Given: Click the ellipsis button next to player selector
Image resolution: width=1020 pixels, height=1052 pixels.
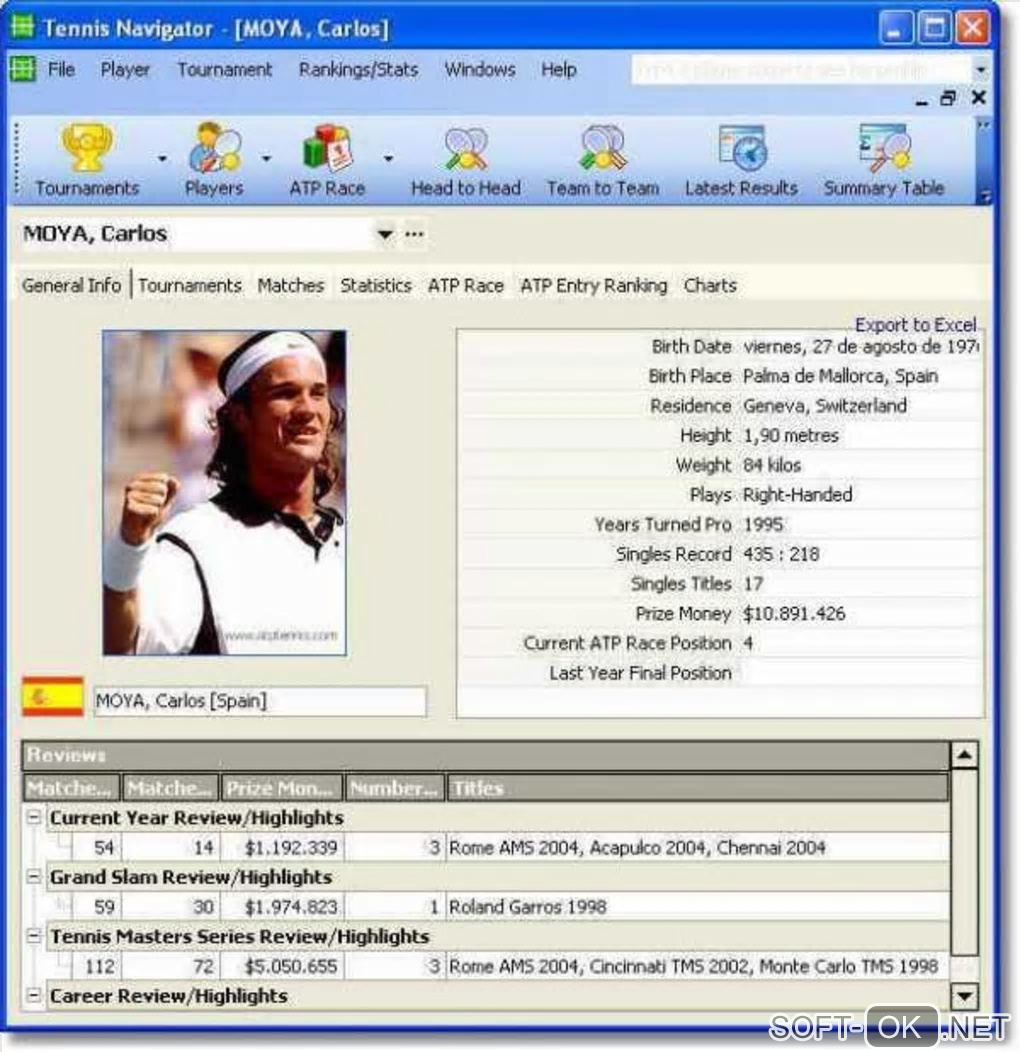Looking at the screenshot, I should coord(414,234).
